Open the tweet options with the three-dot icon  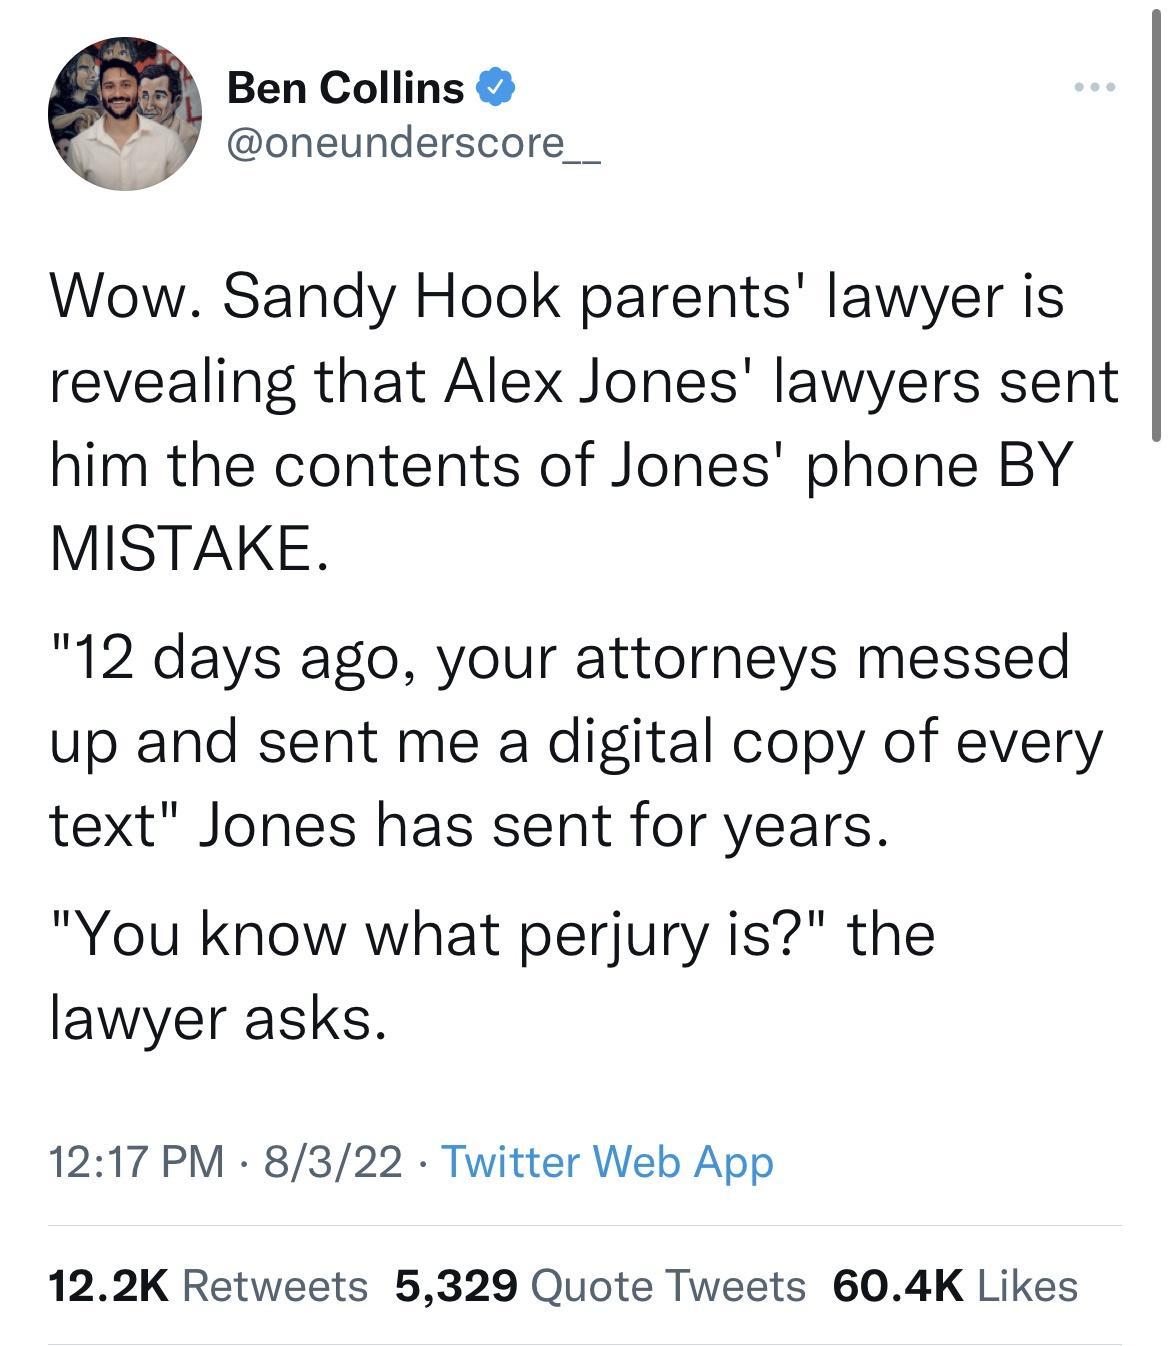pos(1097,88)
